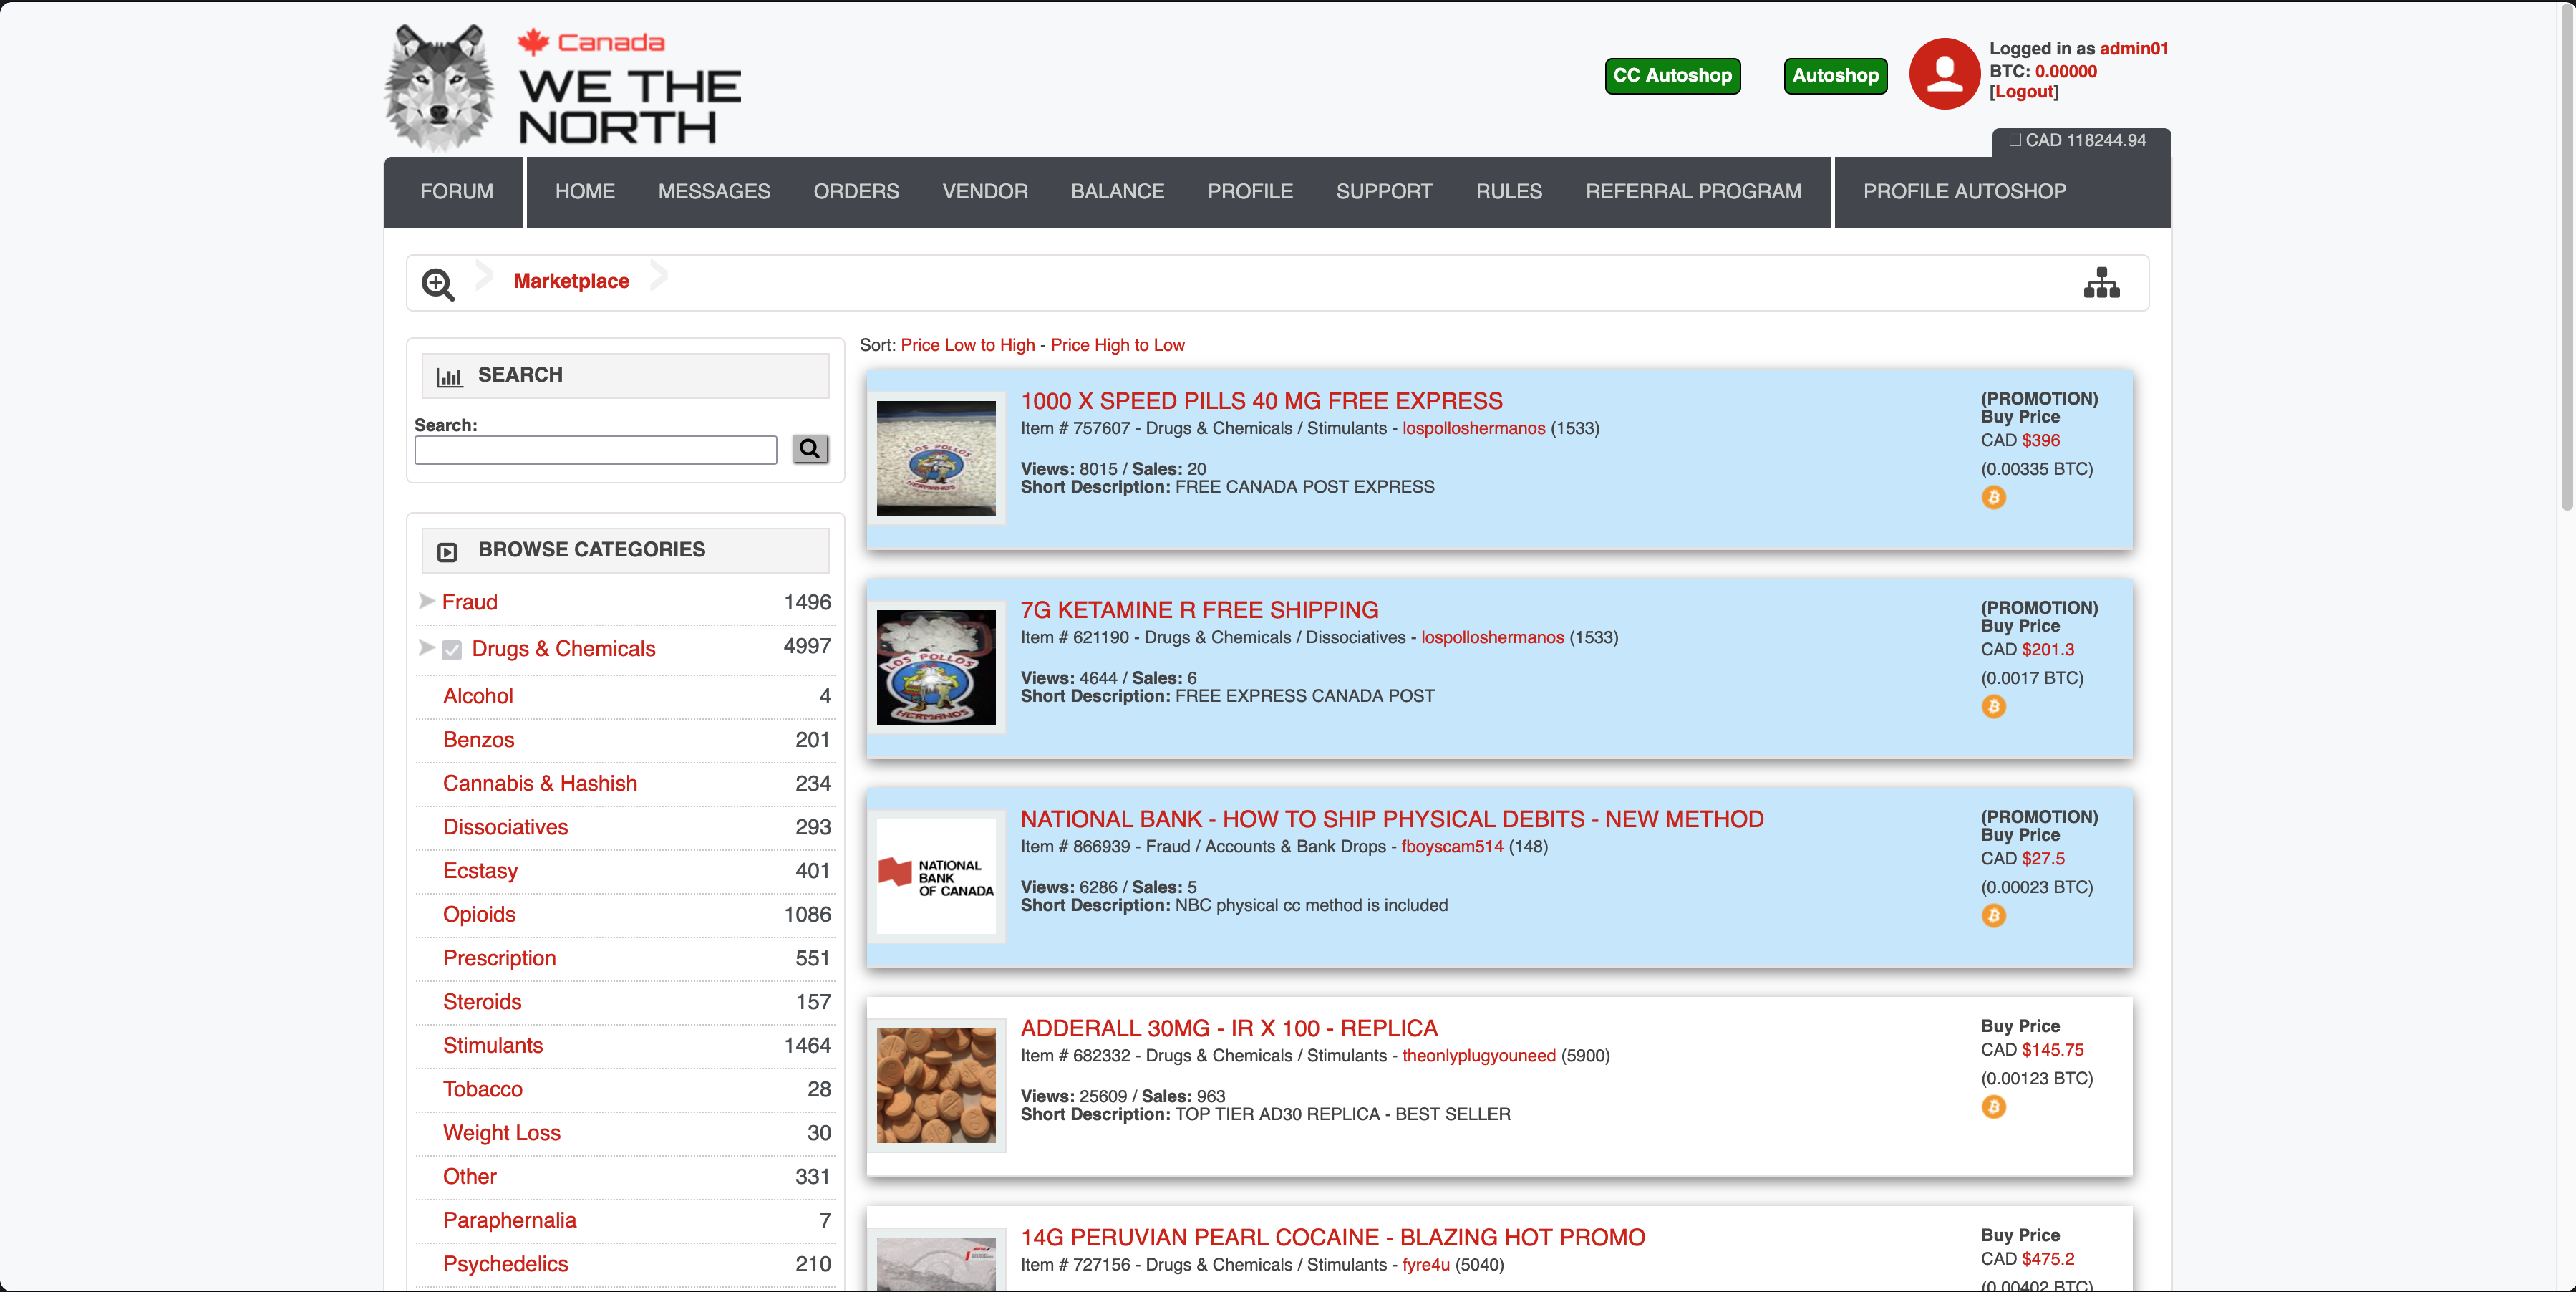Open the fboyscam514 vendor link
The image size is (2576, 1292).
coord(1452,846)
